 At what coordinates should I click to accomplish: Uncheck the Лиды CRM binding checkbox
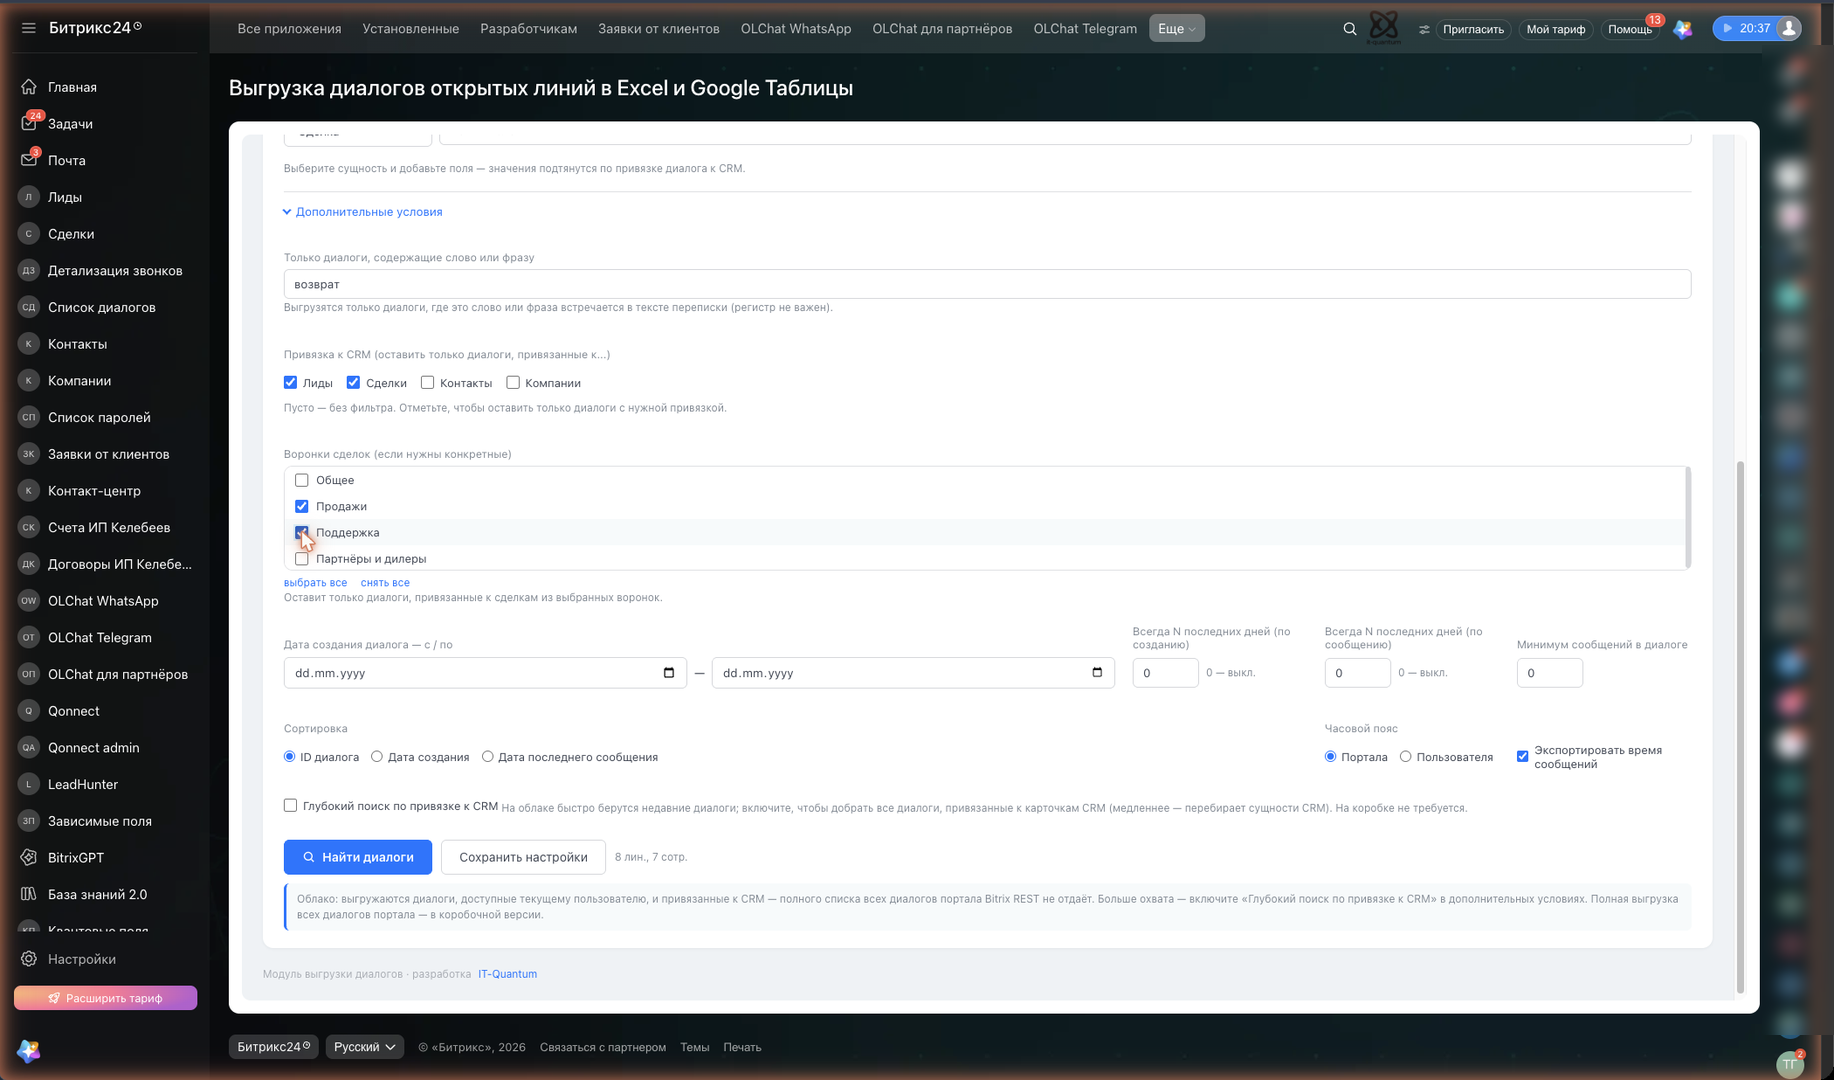(290, 382)
